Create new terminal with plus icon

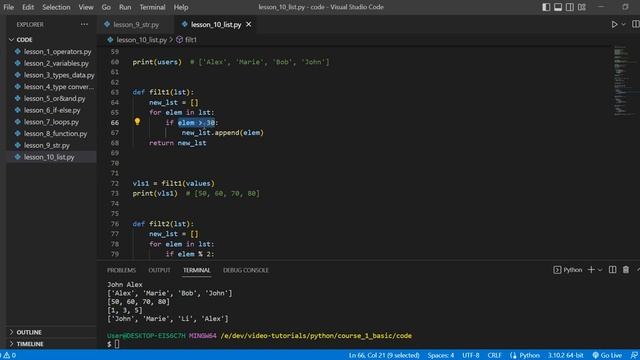[x=591, y=270]
